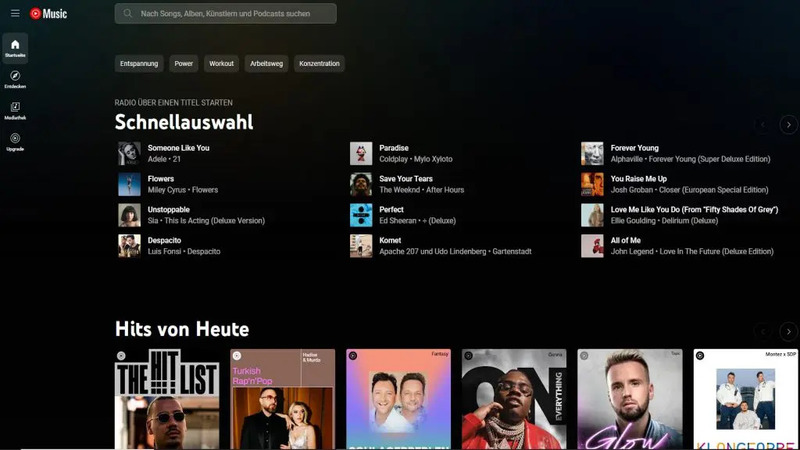Open song title Flowers
Viewport: 800px width, 450px height.
coord(161,179)
